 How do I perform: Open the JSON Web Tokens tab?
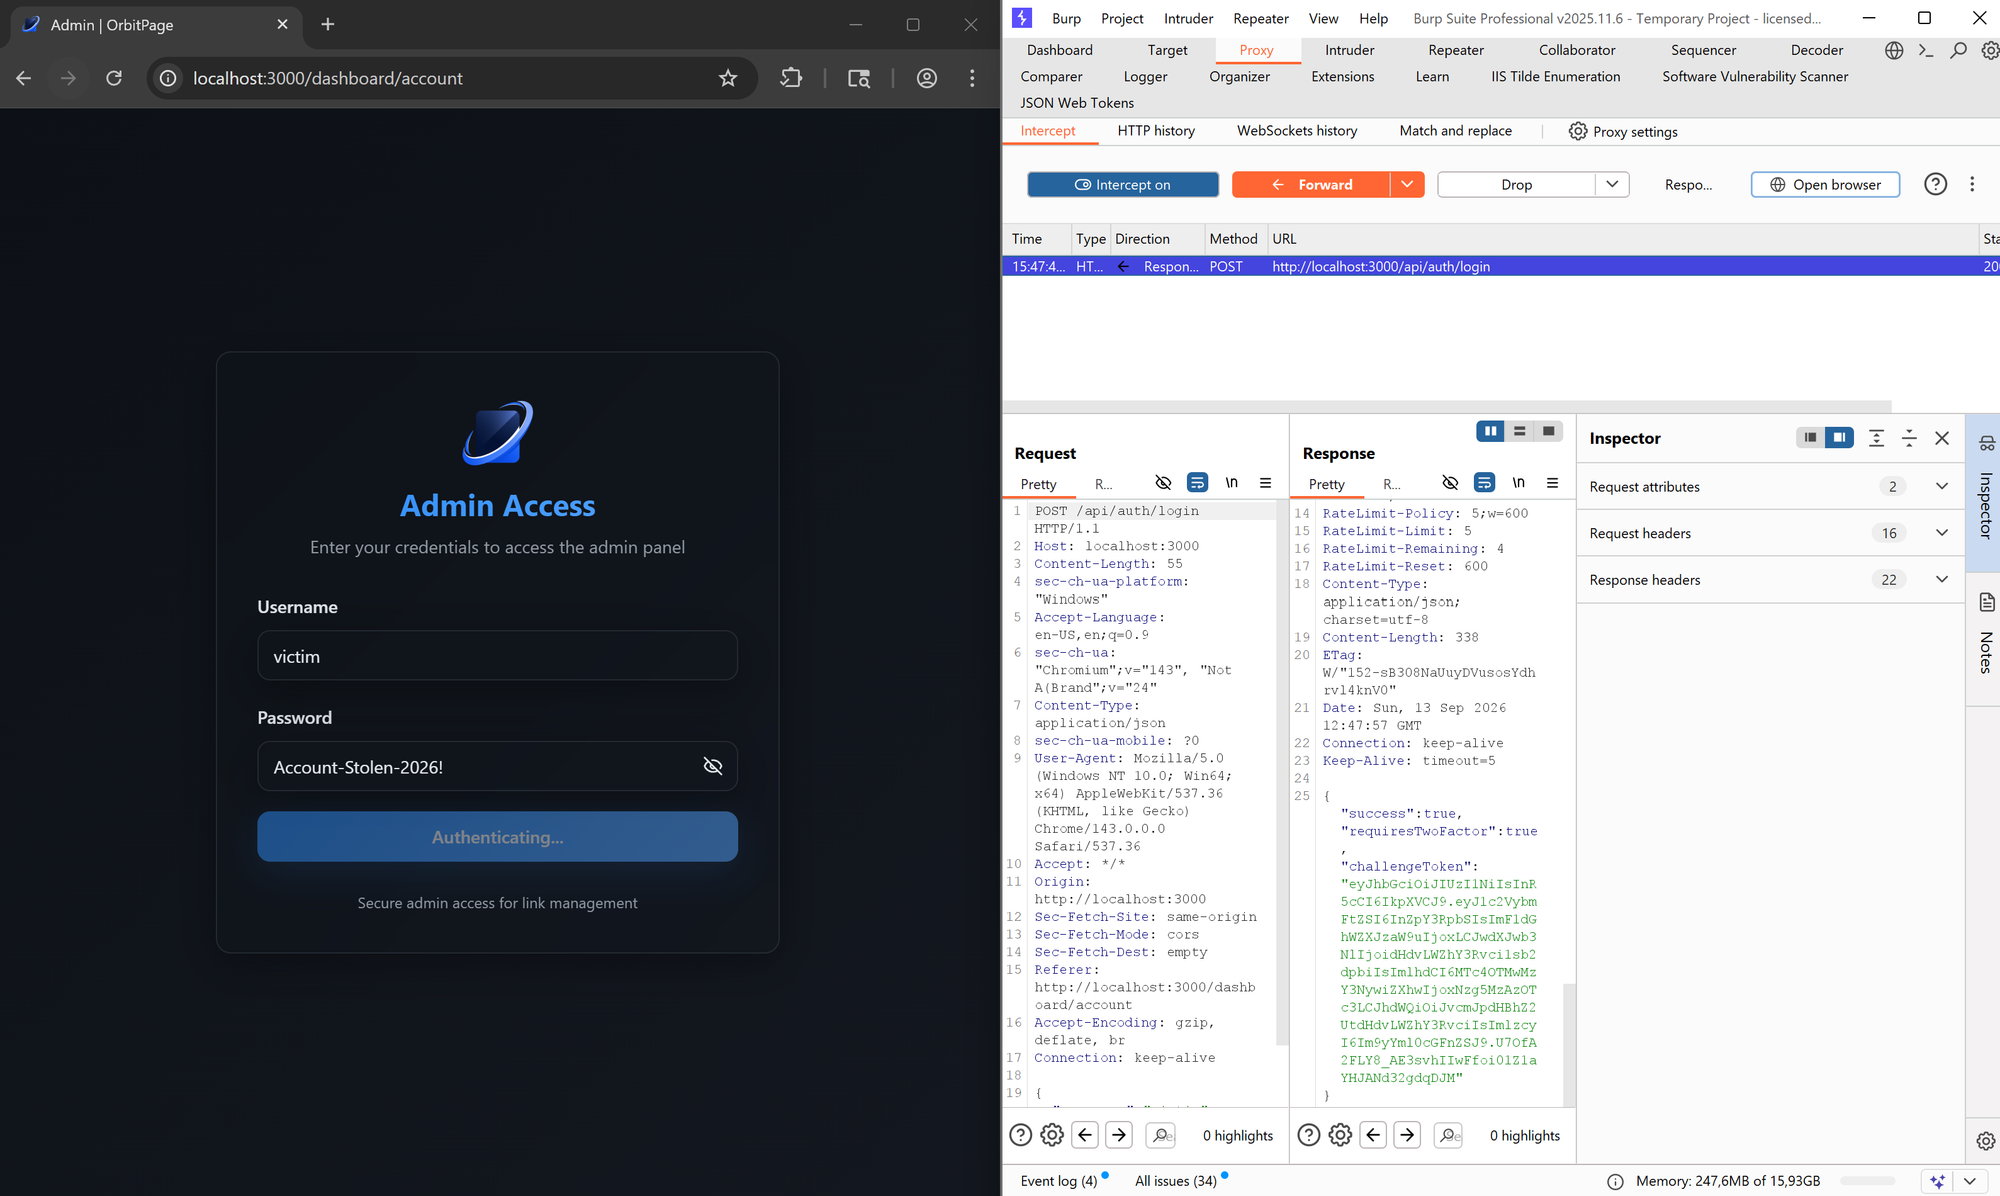[x=1077, y=102]
